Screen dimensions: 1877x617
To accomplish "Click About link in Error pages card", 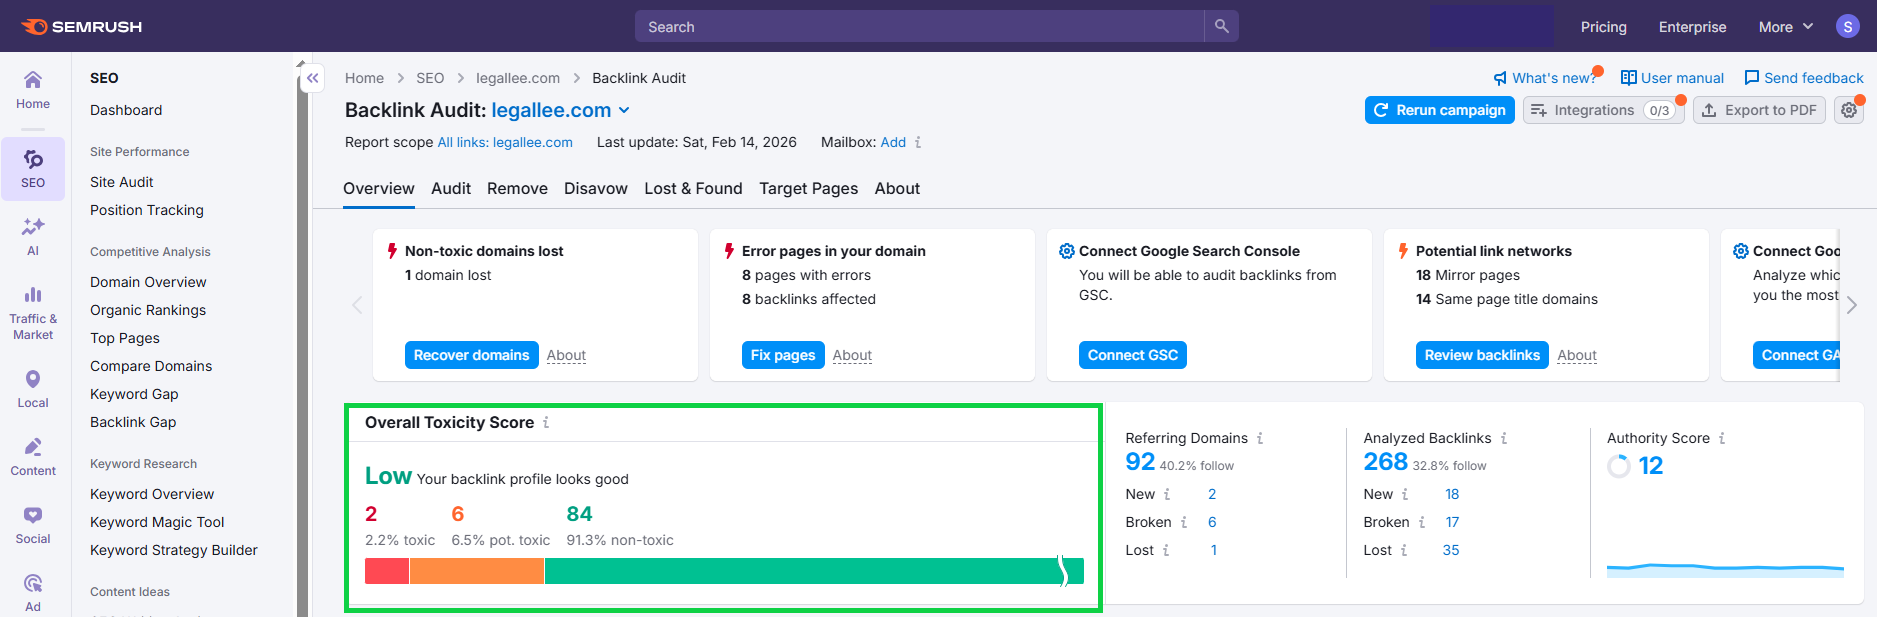I will [x=852, y=355].
